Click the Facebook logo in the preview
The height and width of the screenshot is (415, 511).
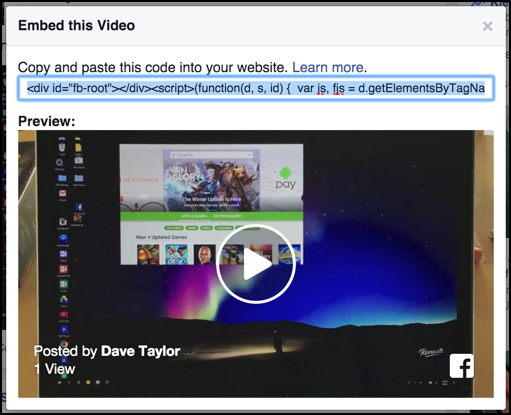pyautogui.click(x=462, y=366)
